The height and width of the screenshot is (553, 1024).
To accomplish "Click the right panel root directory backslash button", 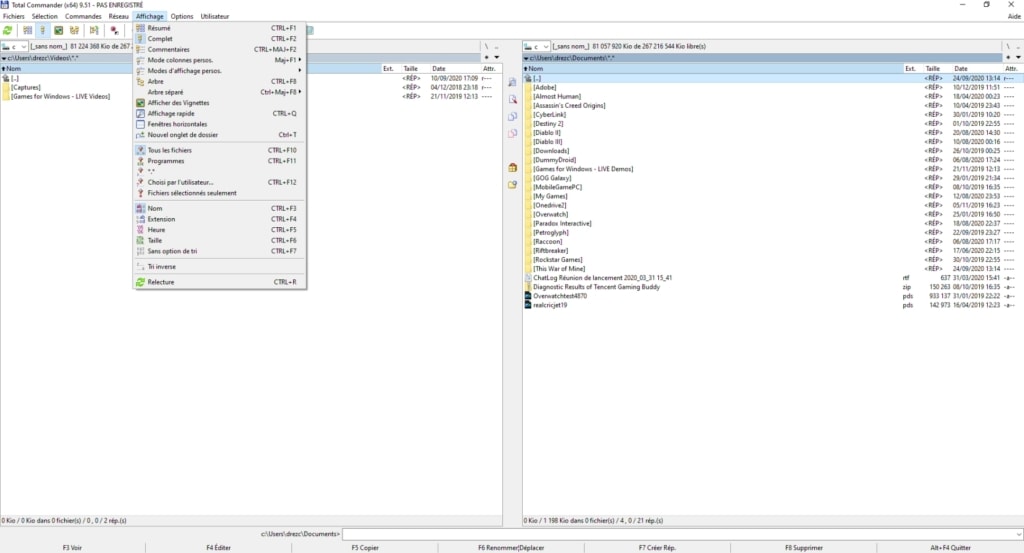I will 1008,46.
